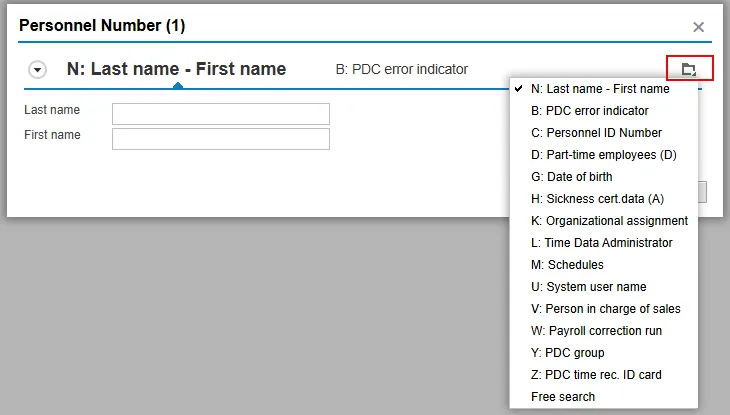This screenshot has height=415, width=730.
Task: Select V: Person in charge of sales
Action: tap(606, 309)
